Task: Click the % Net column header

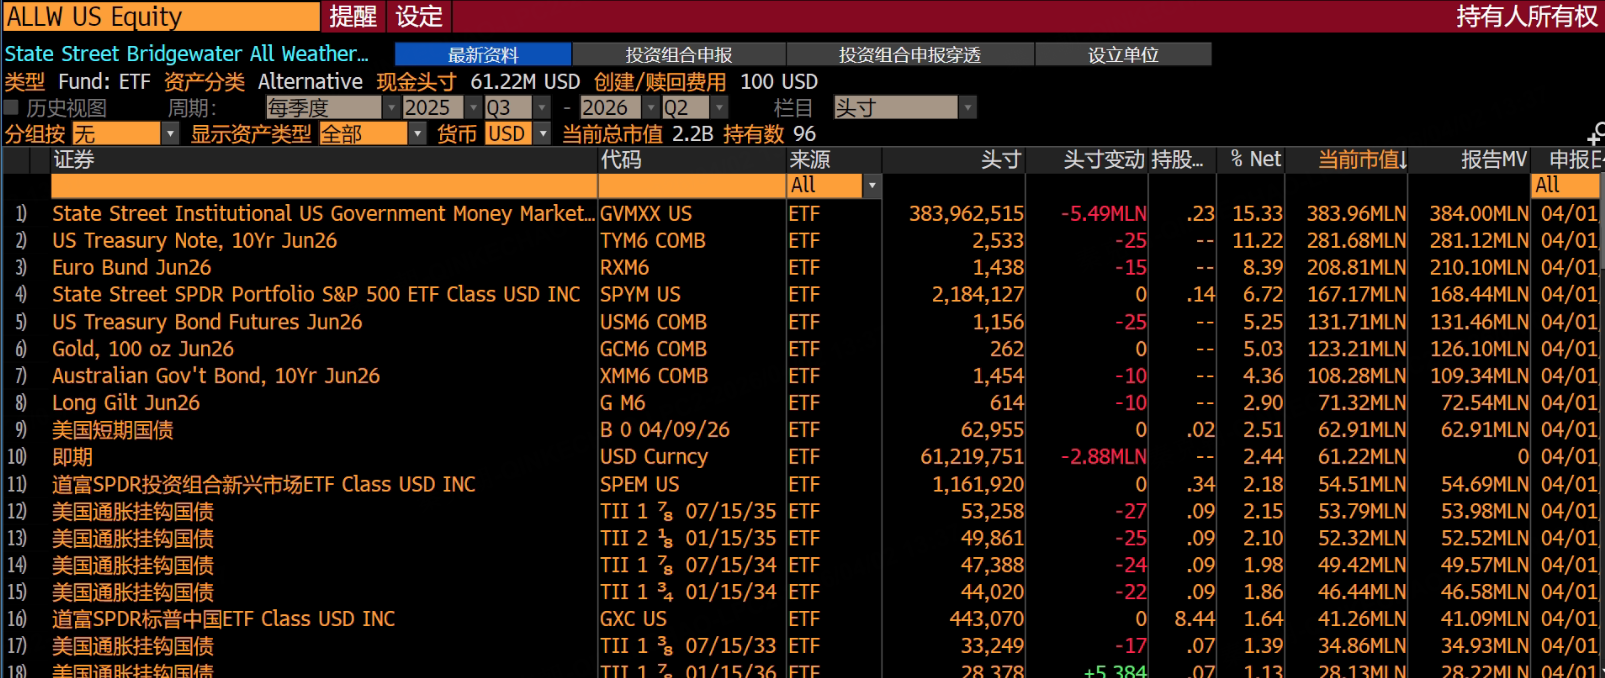Action: pos(1256,160)
